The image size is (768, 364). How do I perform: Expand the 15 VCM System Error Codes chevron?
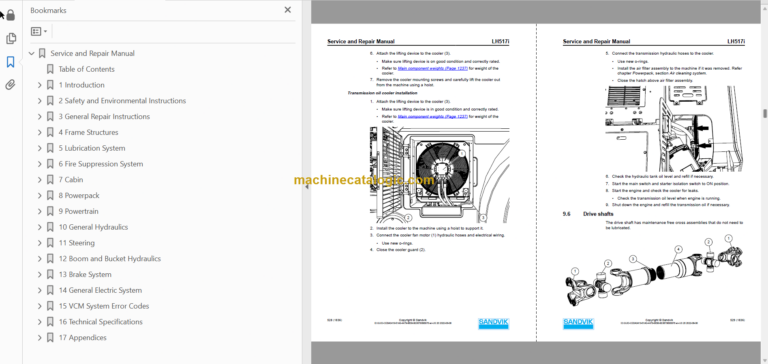click(40, 306)
